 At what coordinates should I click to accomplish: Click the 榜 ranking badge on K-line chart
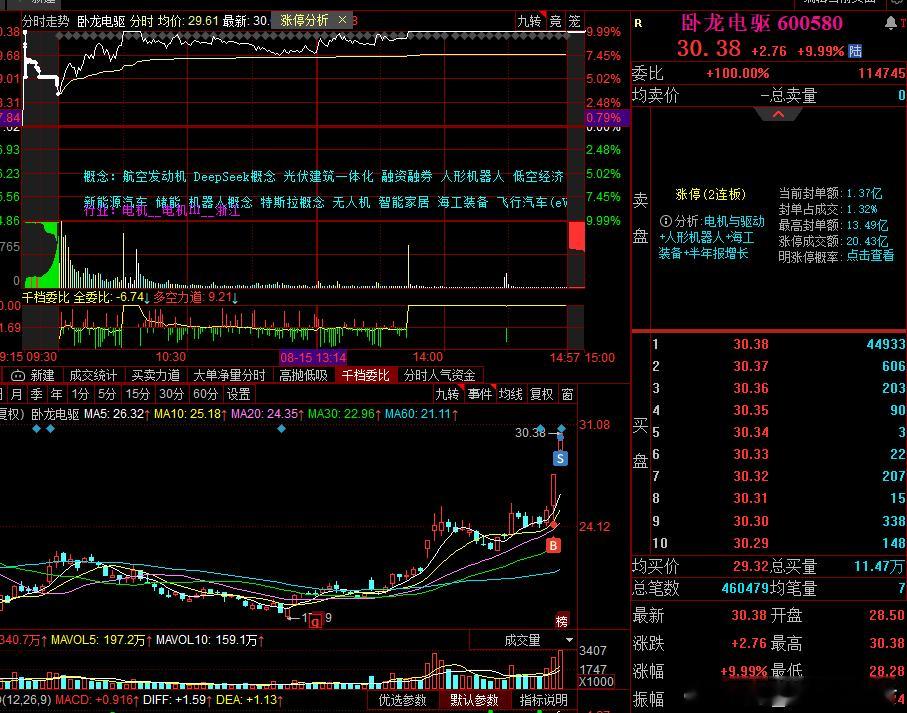tap(562, 620)
